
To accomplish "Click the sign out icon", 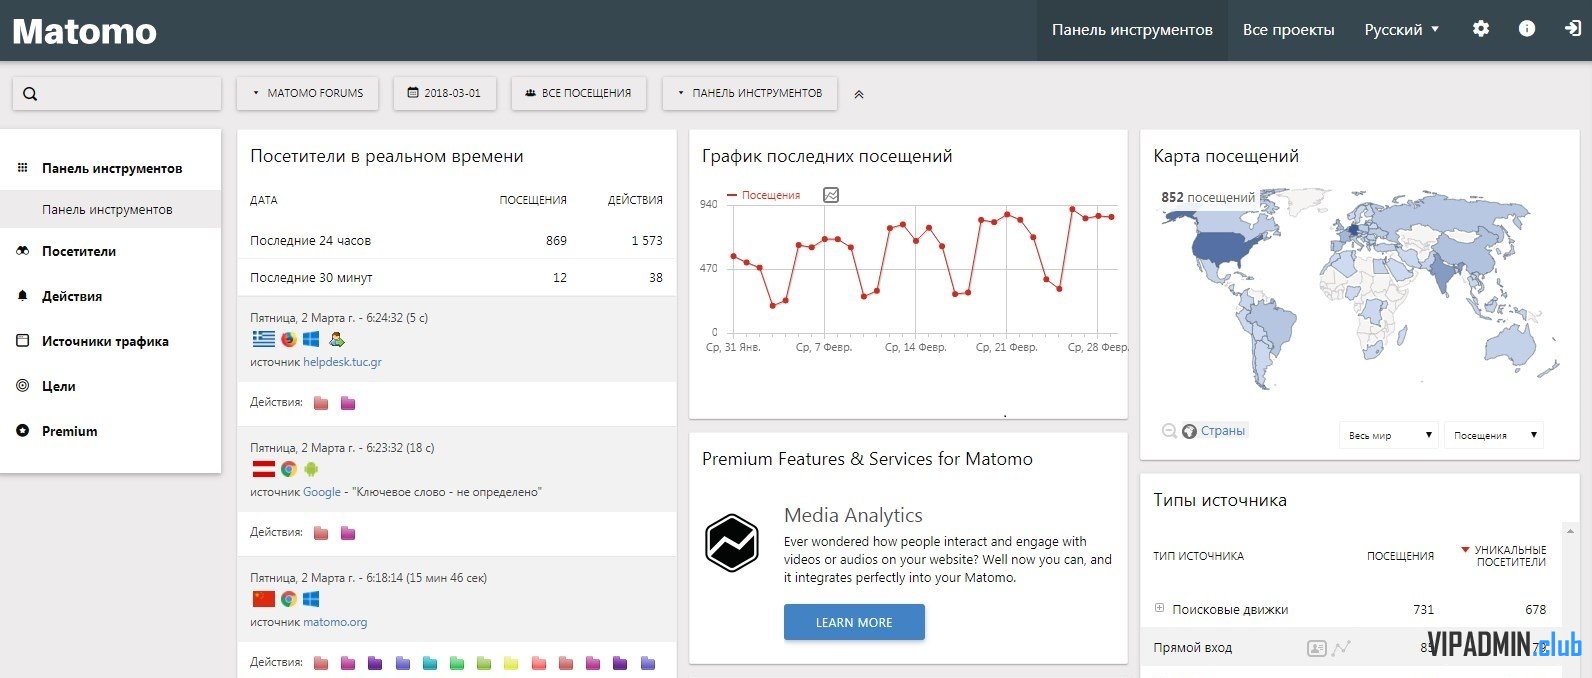I will point(1572,29).
